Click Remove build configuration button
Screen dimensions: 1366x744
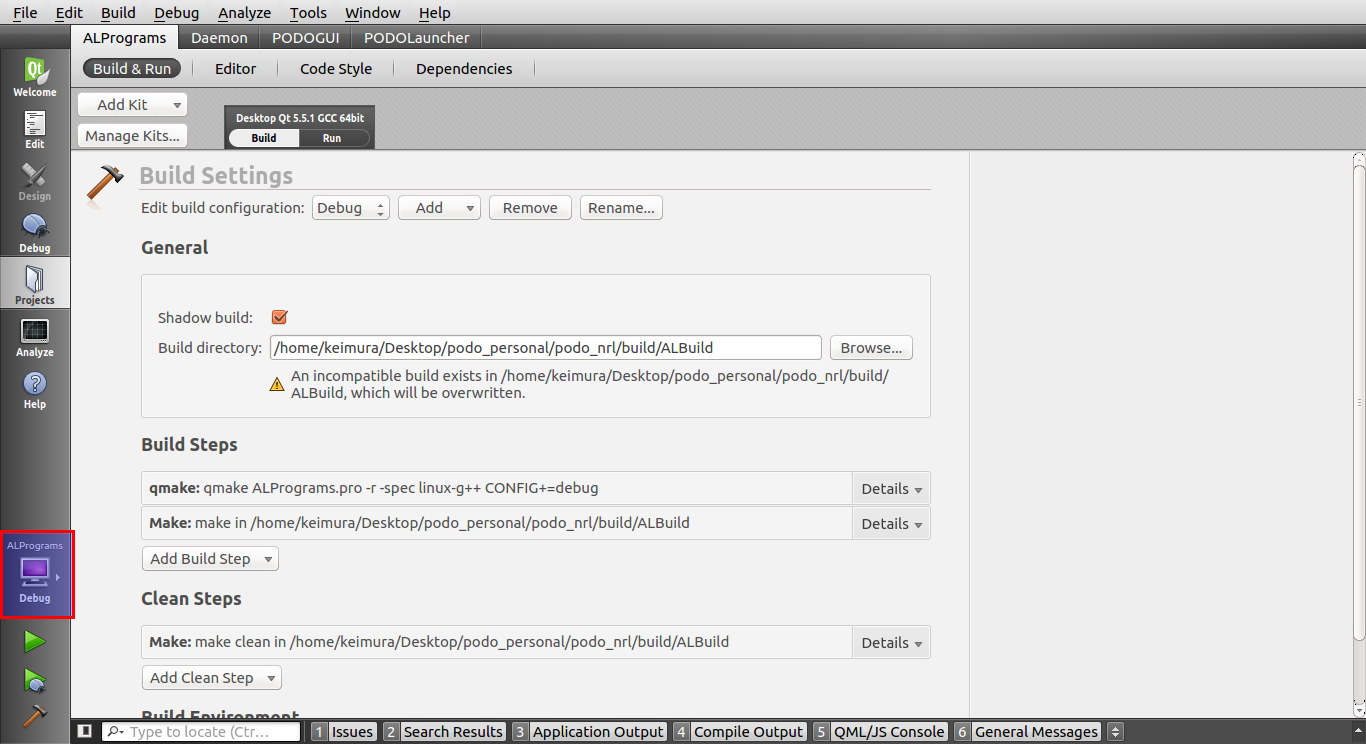[x=530, y=208]
